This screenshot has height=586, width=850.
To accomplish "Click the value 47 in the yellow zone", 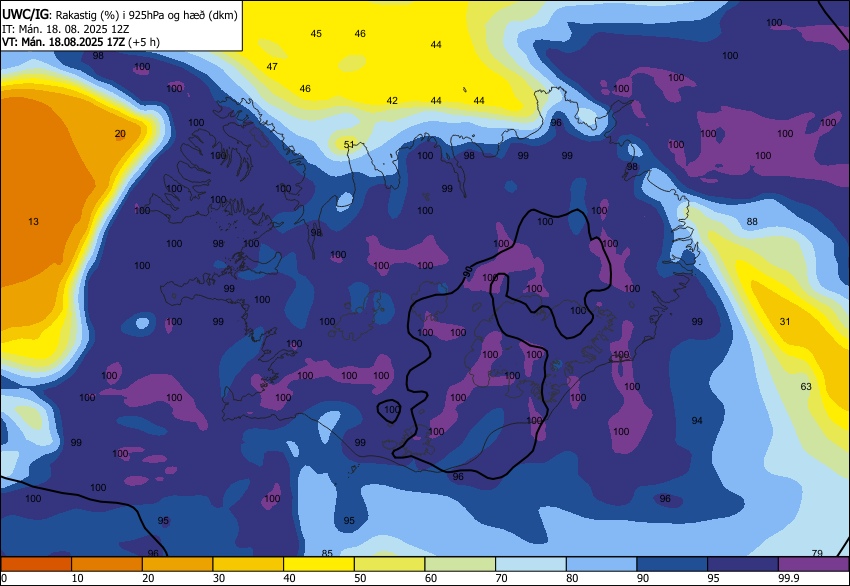I will click(272, 66).
